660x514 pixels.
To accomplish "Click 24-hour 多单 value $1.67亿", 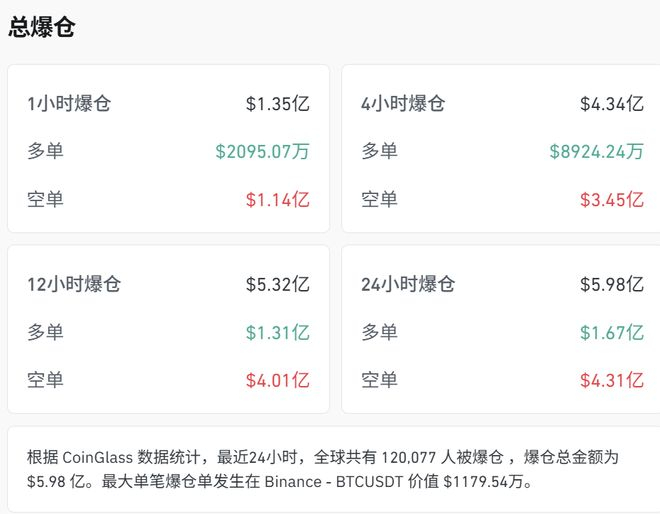I will click(612, 332).
